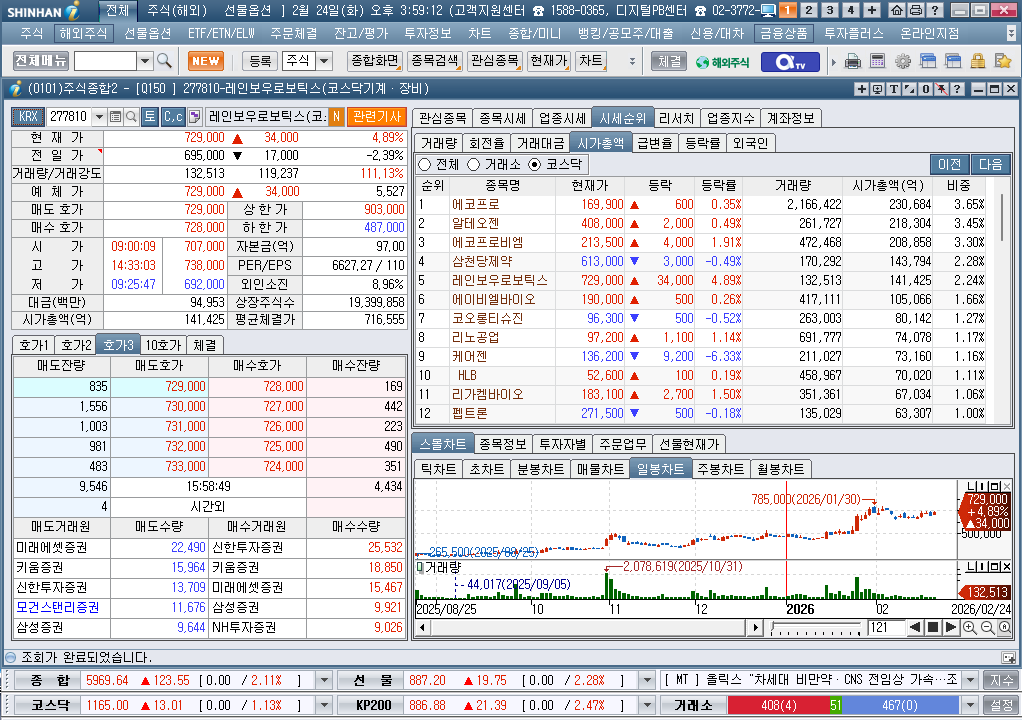Expand the toolbar overflow chevron
1022x720 pixels.
(x=632, y=61)
